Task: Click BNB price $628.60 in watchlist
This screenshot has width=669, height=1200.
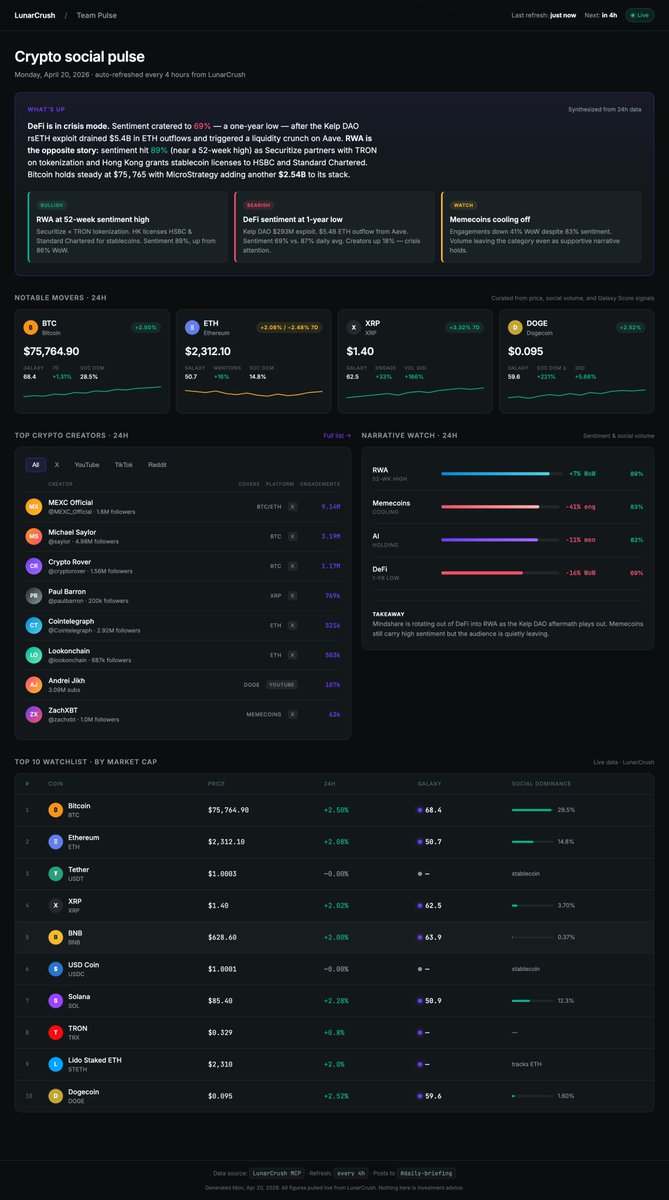Action: point(222,938)
